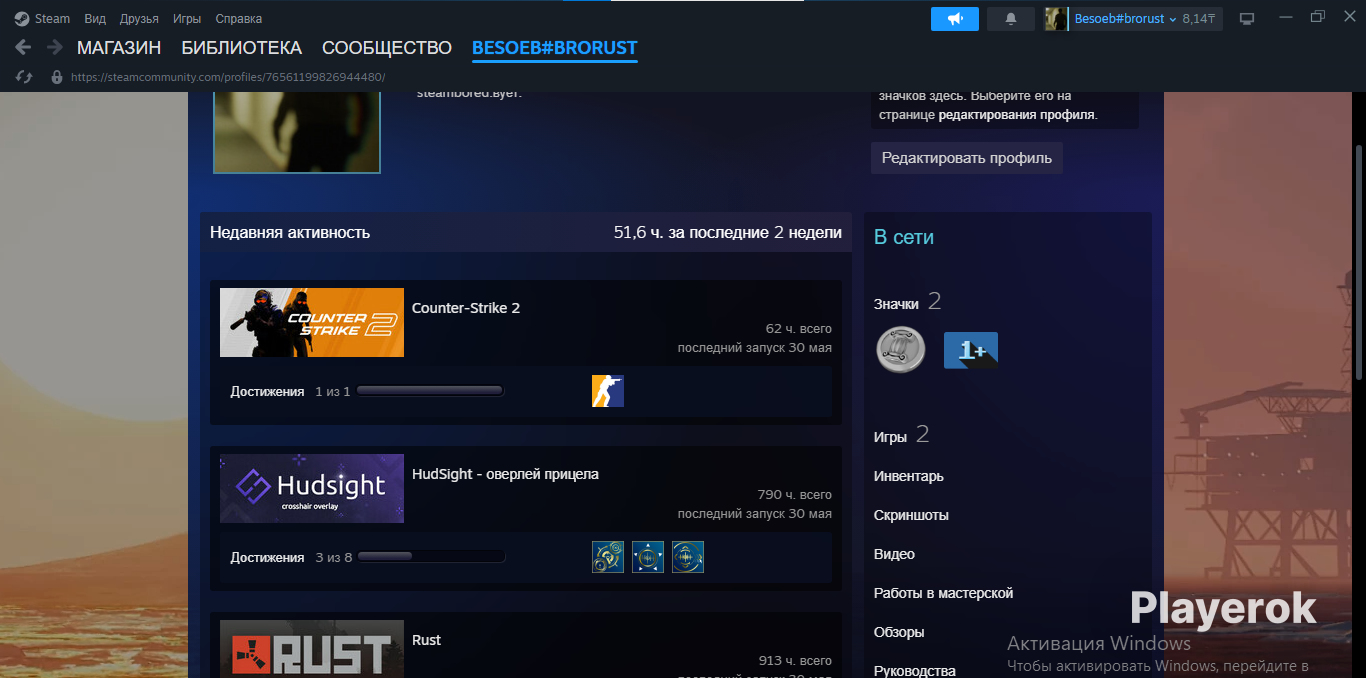1366x678 pixels.
Task: Expand the Besoeb#brorust account dropdown
Action: click(x=1125, y=19)
